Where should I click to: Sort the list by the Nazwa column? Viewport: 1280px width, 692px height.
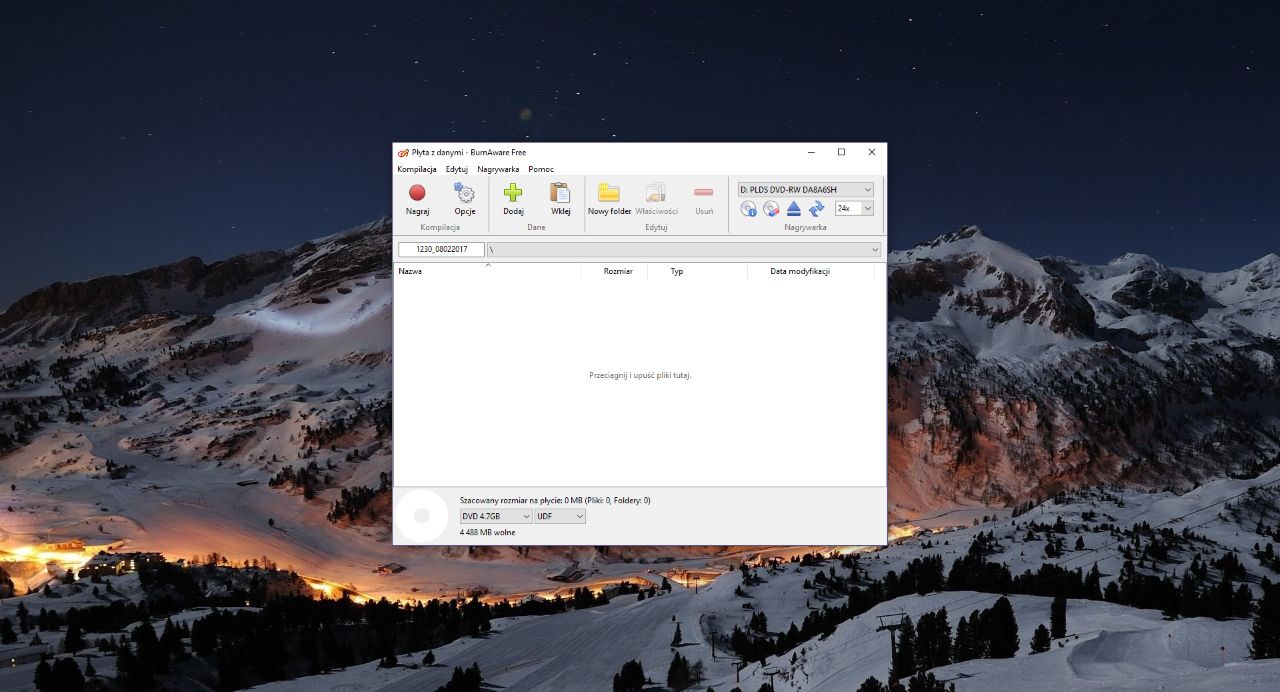coord(487,271)
